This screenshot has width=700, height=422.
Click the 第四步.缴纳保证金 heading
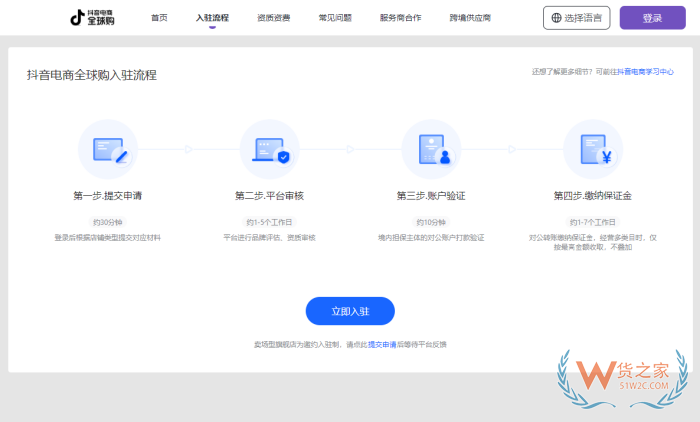(x=592, y=196)
